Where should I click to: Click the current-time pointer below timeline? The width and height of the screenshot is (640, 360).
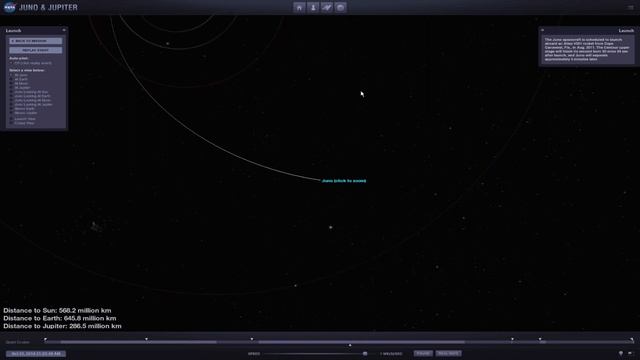[350, 346]
